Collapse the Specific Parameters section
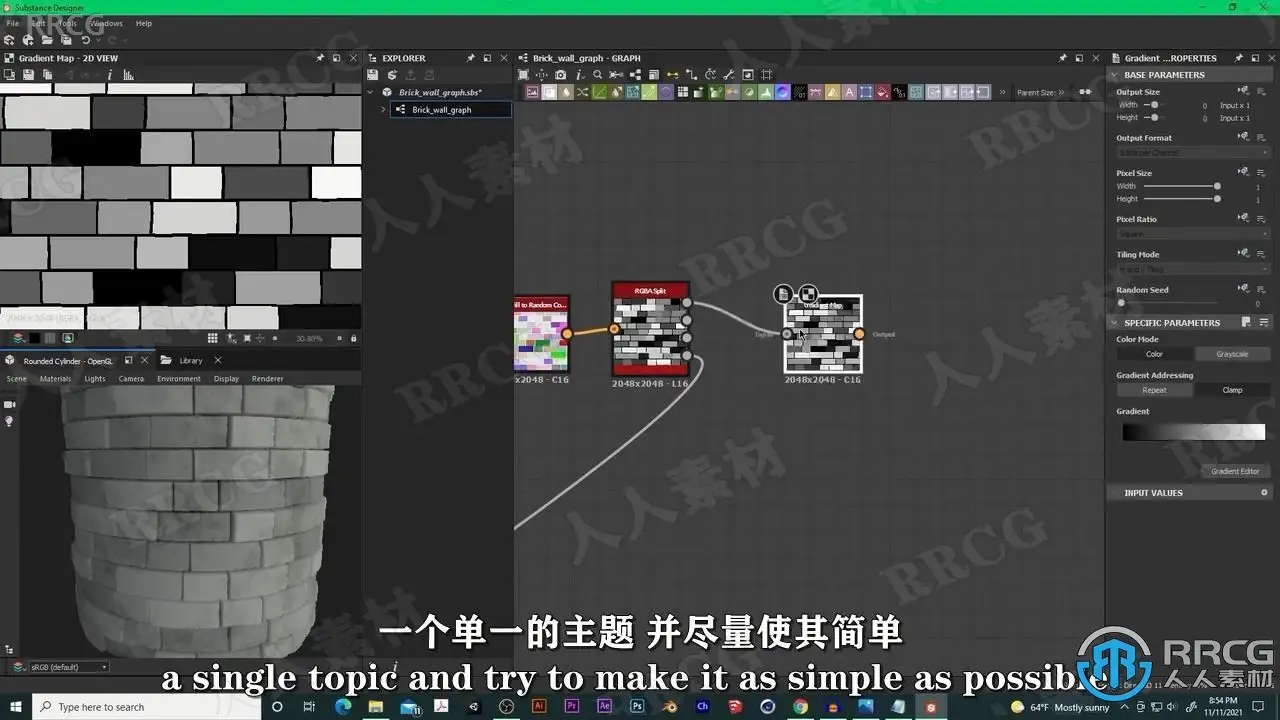The width and height of the screenshot is (1280, 720). 1115,323
